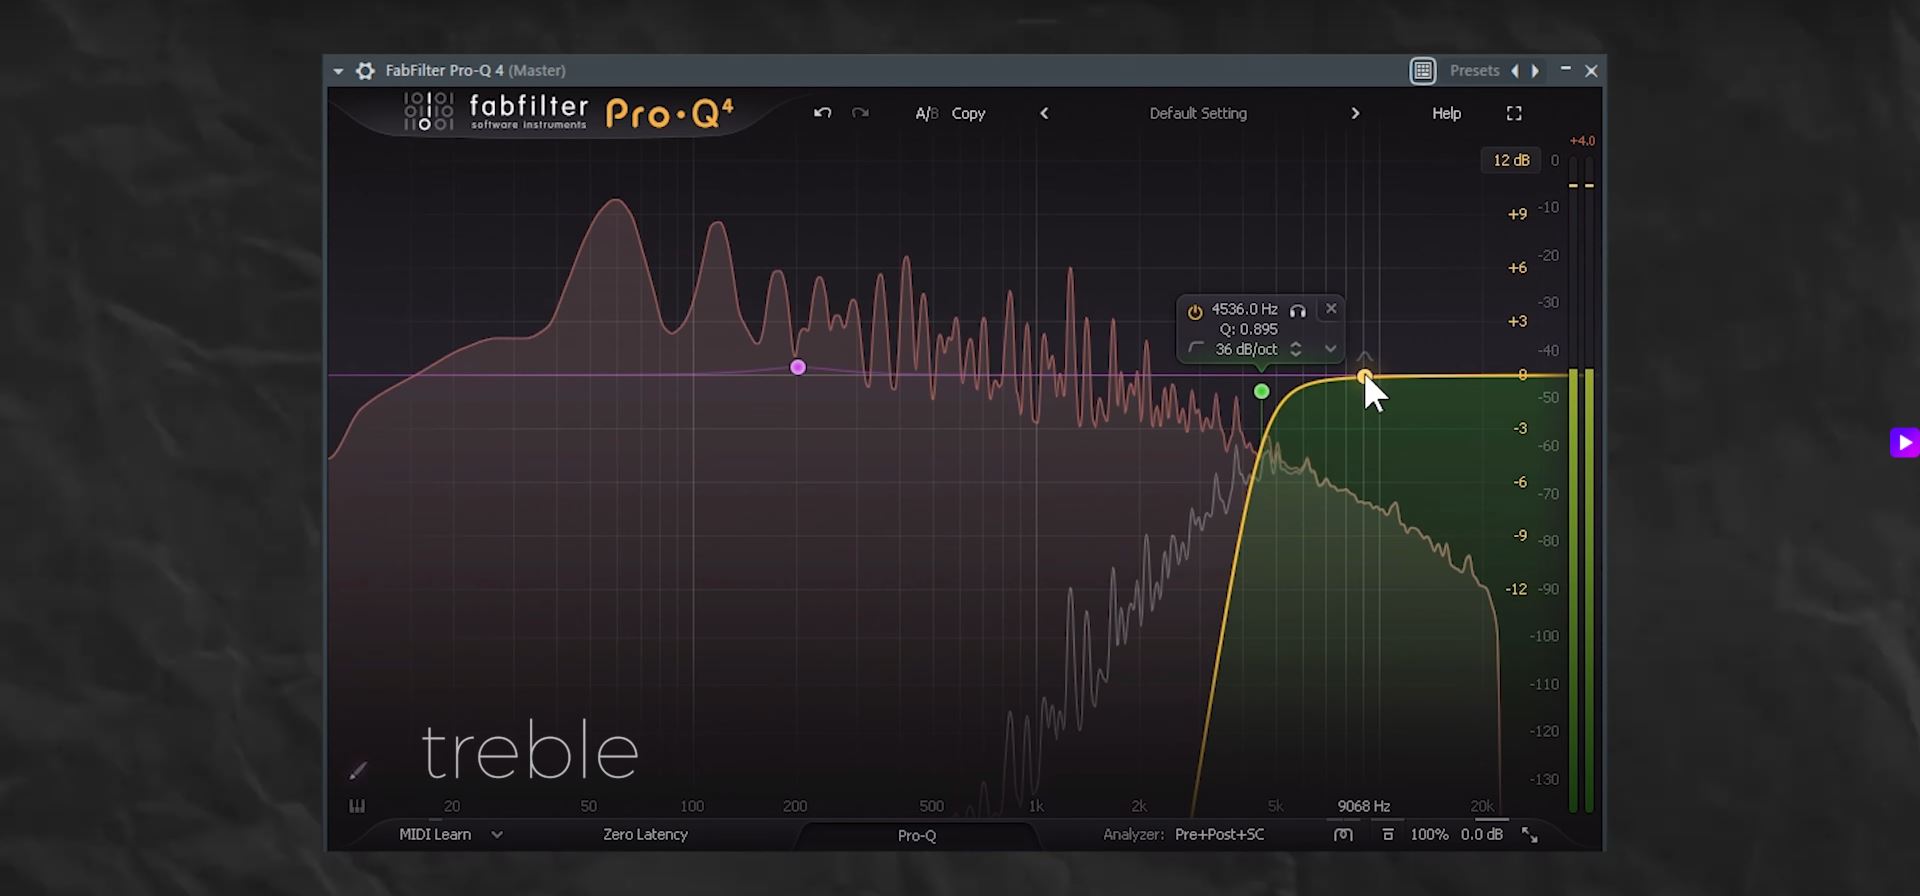The height and width of the screenshot is (896, 1920).
Task: Redo the last undone change
Action: click(860, 113)
